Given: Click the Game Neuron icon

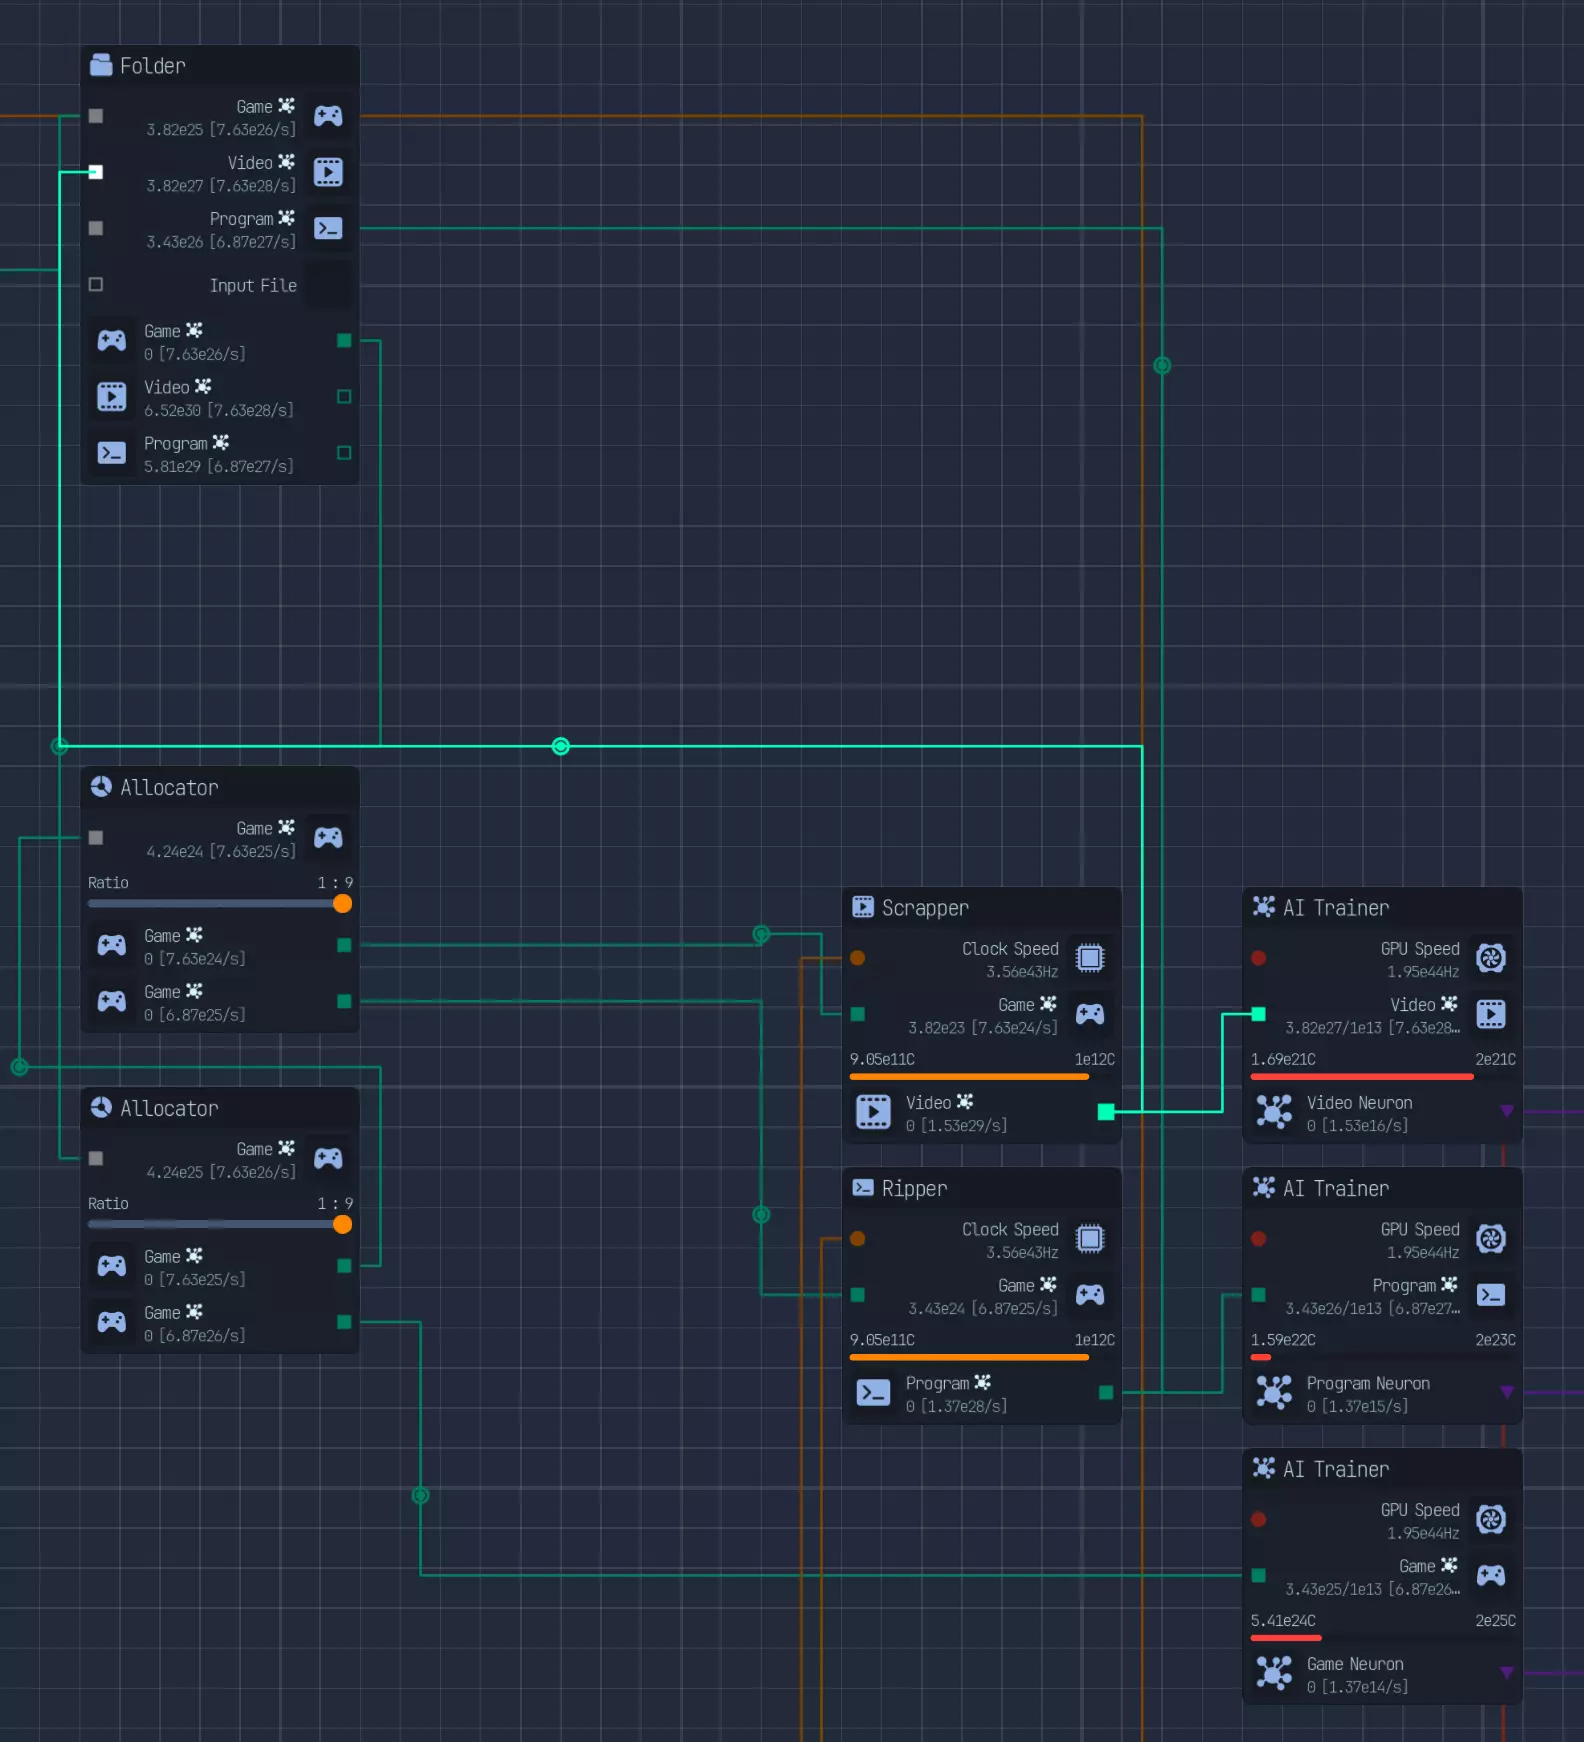Looking at the screenshot, I should 1274,1673.
